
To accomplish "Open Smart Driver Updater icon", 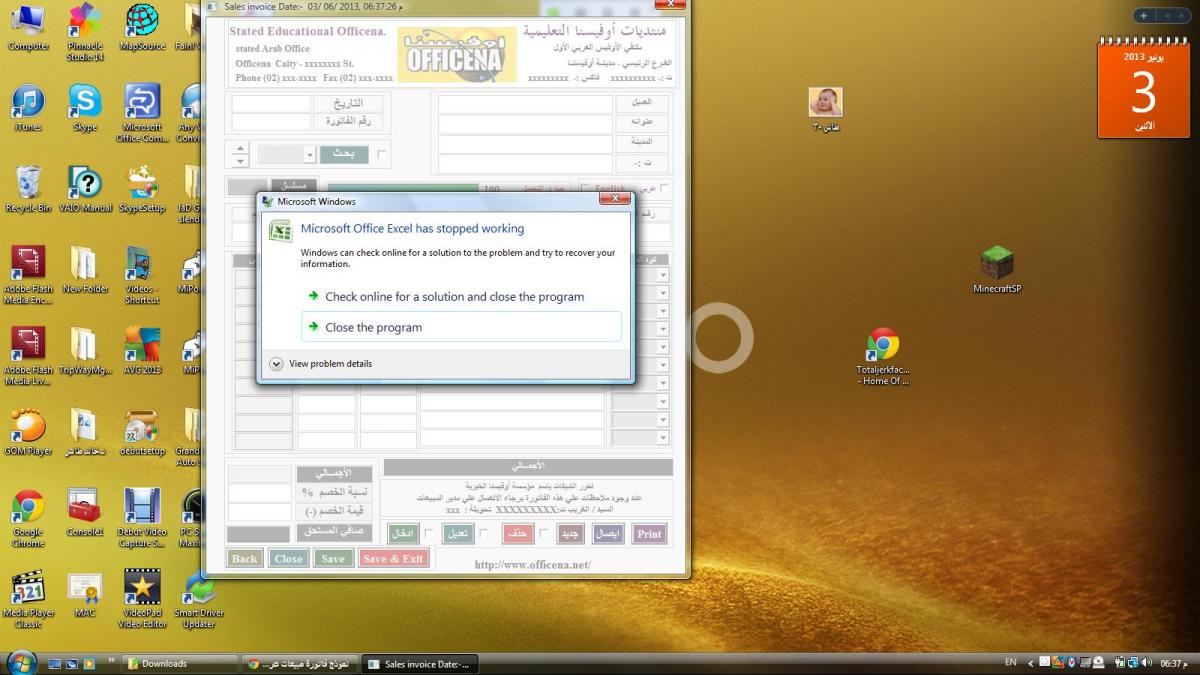I will click(198, 599).
